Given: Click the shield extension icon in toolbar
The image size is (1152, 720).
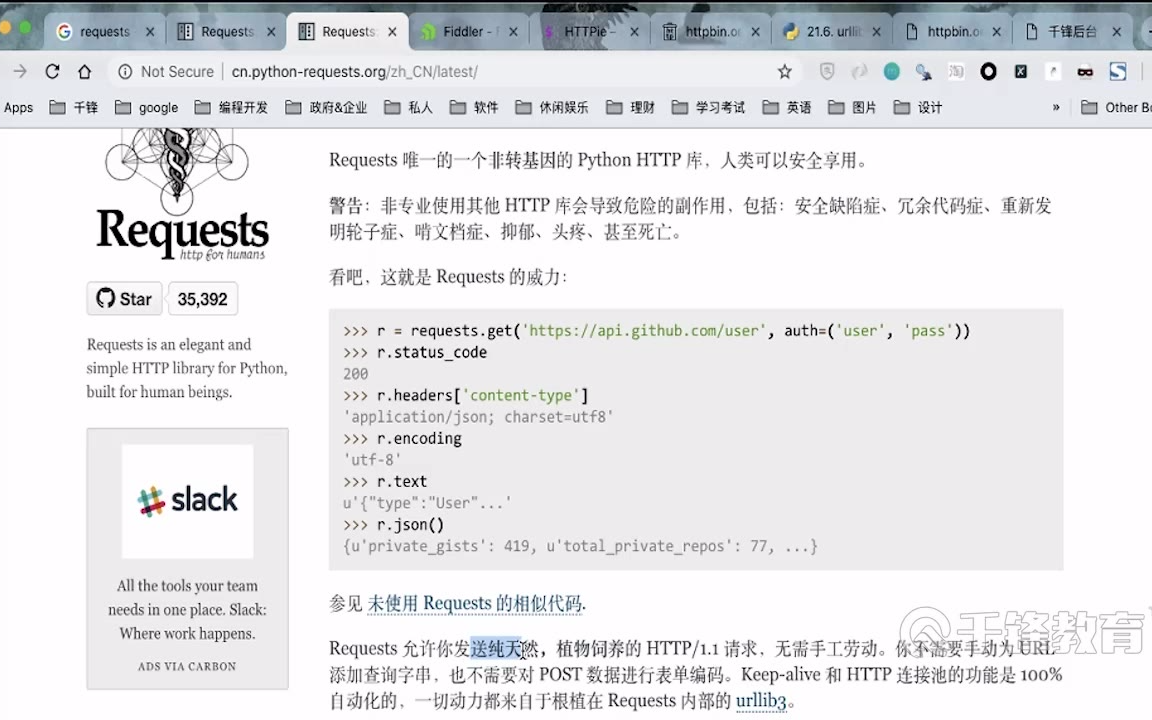Looking at the screenshot, I should (827, 72).
